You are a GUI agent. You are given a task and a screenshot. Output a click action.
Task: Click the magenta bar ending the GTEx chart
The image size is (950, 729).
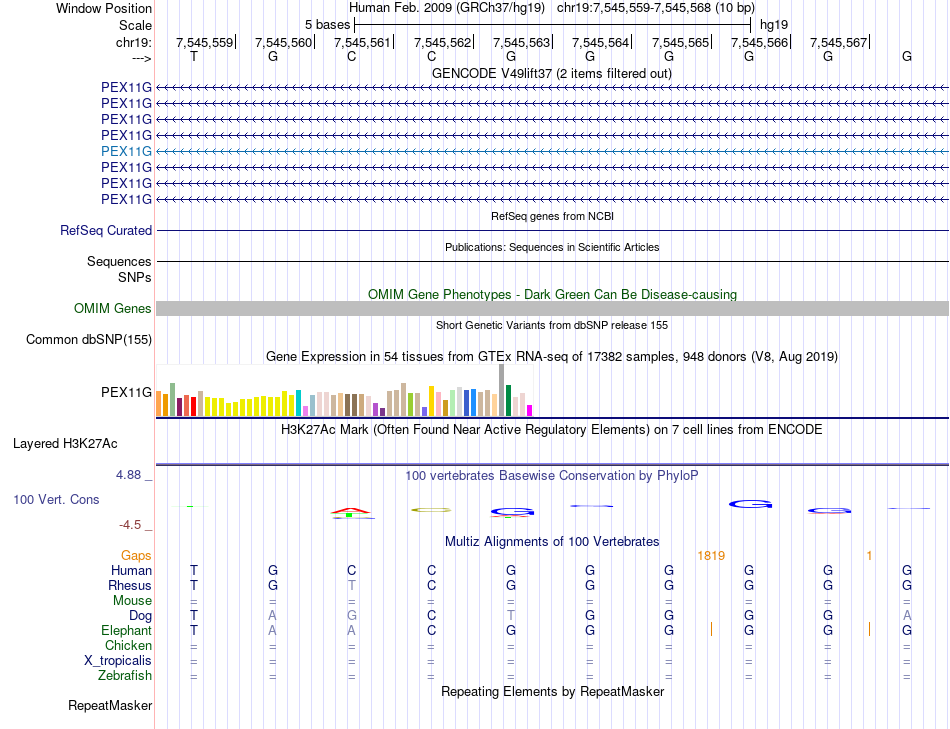tap(530, 409)
